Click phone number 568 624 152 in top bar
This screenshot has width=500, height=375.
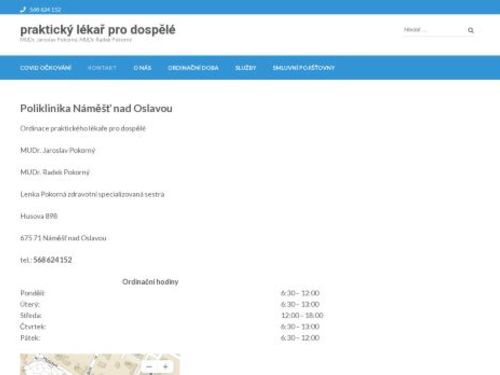(x=45, y=10)
